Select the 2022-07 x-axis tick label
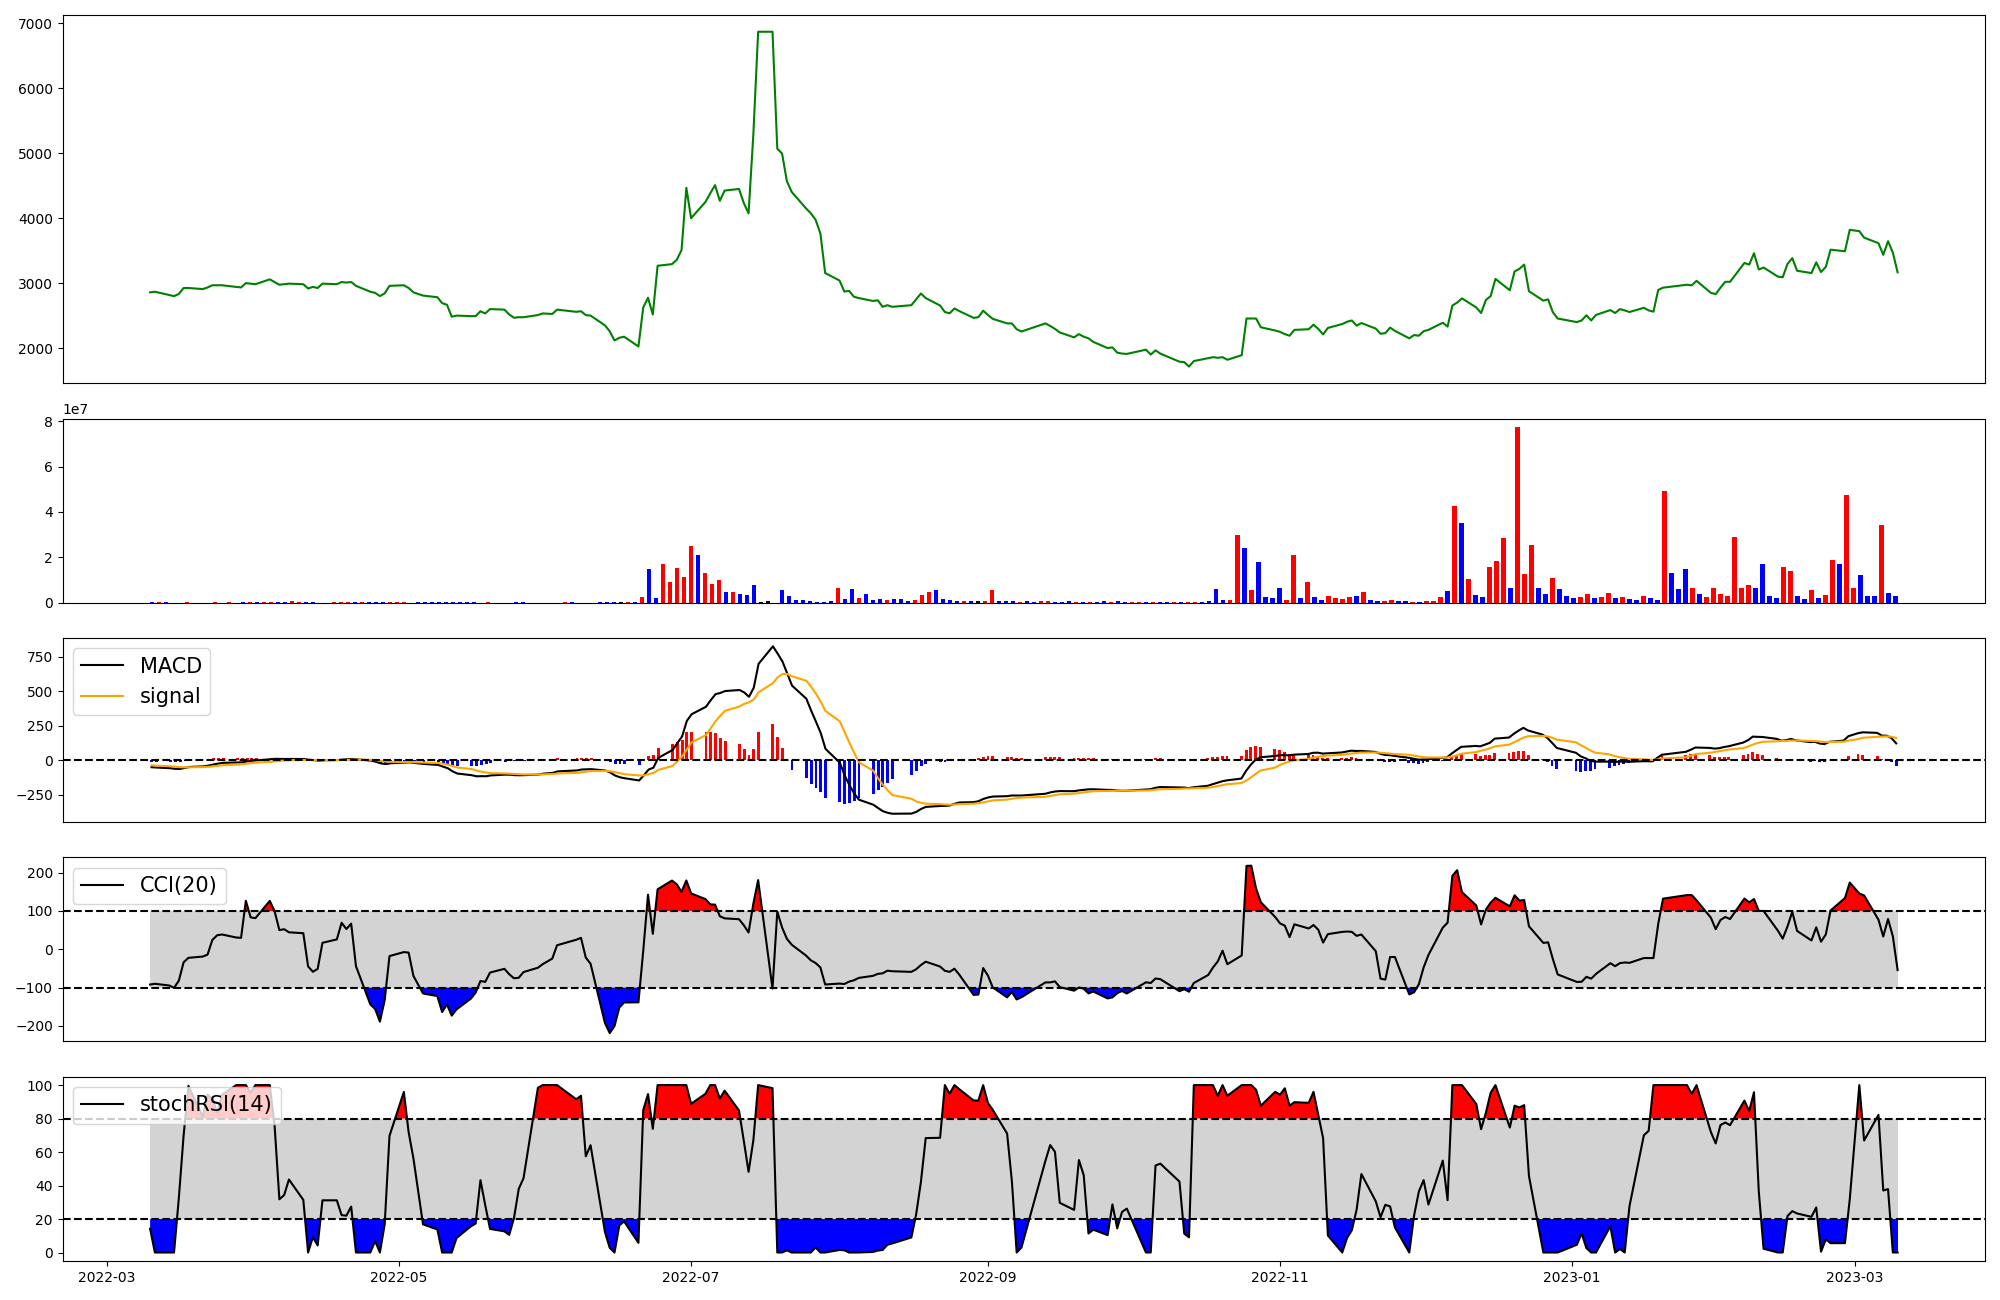This screenshot has width=2000, height=1300. coord(691,1277)
